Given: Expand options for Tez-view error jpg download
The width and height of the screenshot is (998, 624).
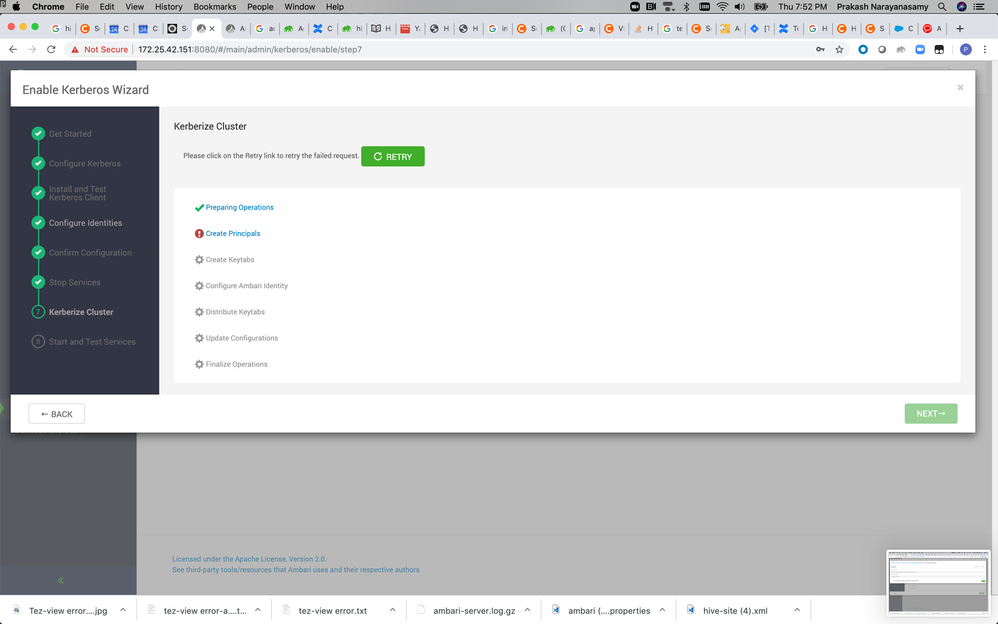Looking at the screenshot, I should 123,610.
